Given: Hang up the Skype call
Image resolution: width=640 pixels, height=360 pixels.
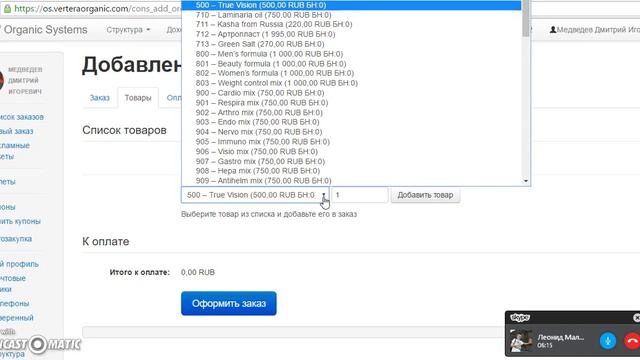Looking at the screenshot, I should point(632,340).
